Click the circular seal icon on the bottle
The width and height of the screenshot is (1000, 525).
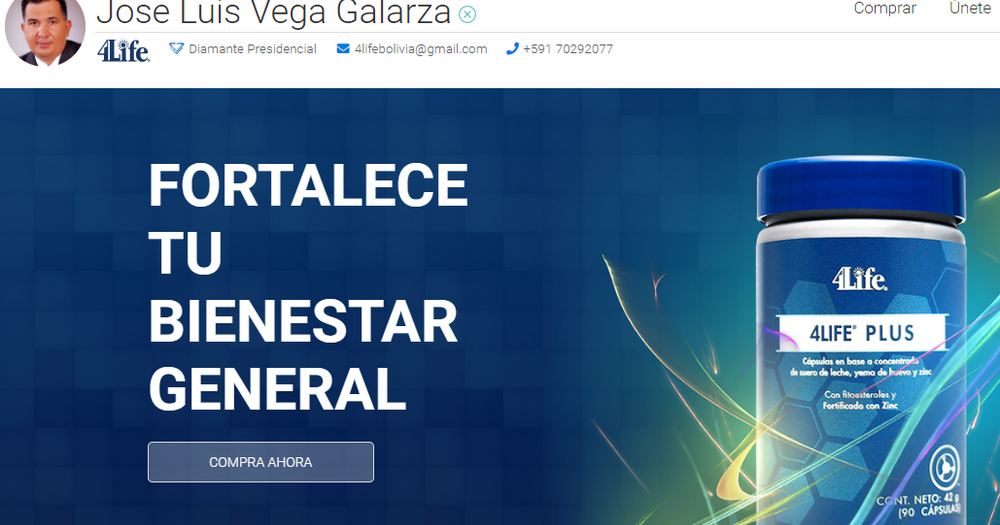pyautogui.click(x=946, y=470)
